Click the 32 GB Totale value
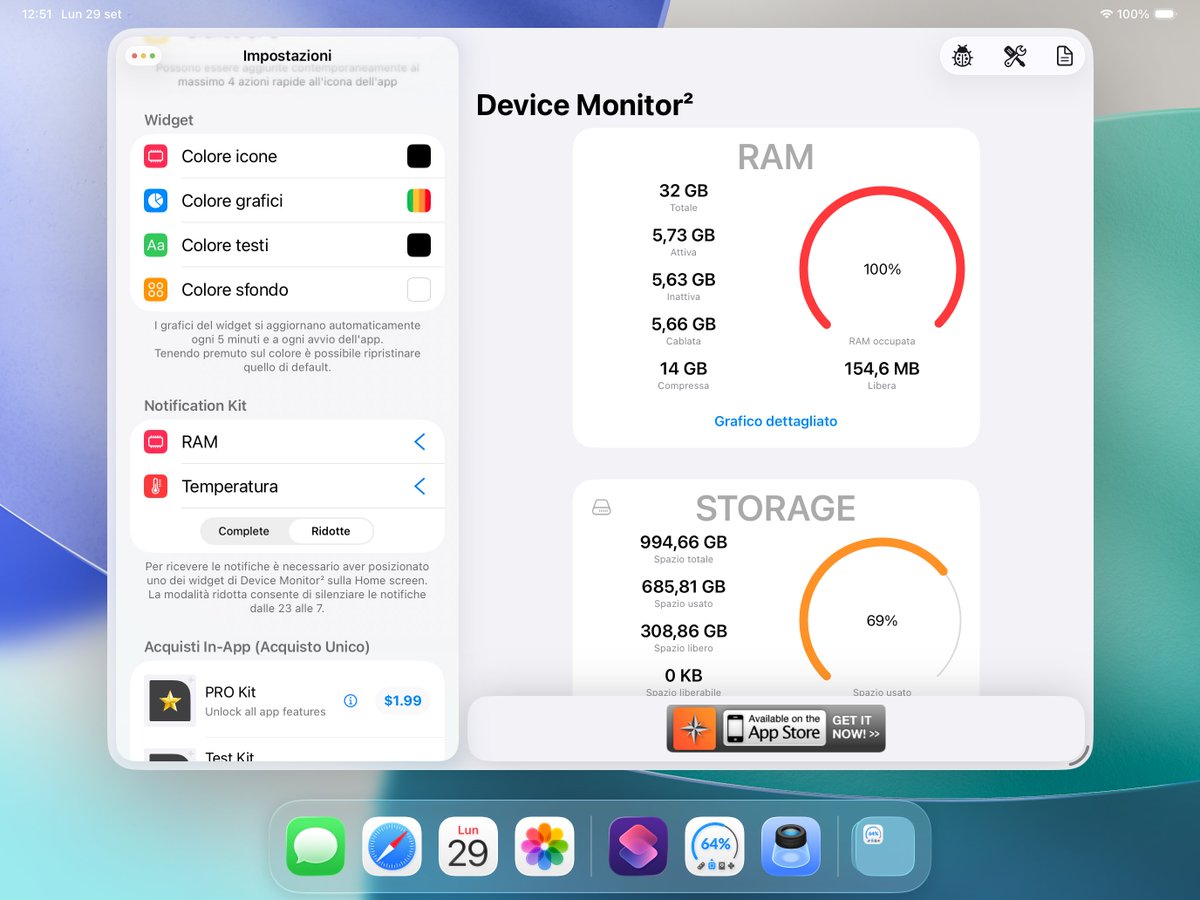The image size is (1200, 900). 684,191
